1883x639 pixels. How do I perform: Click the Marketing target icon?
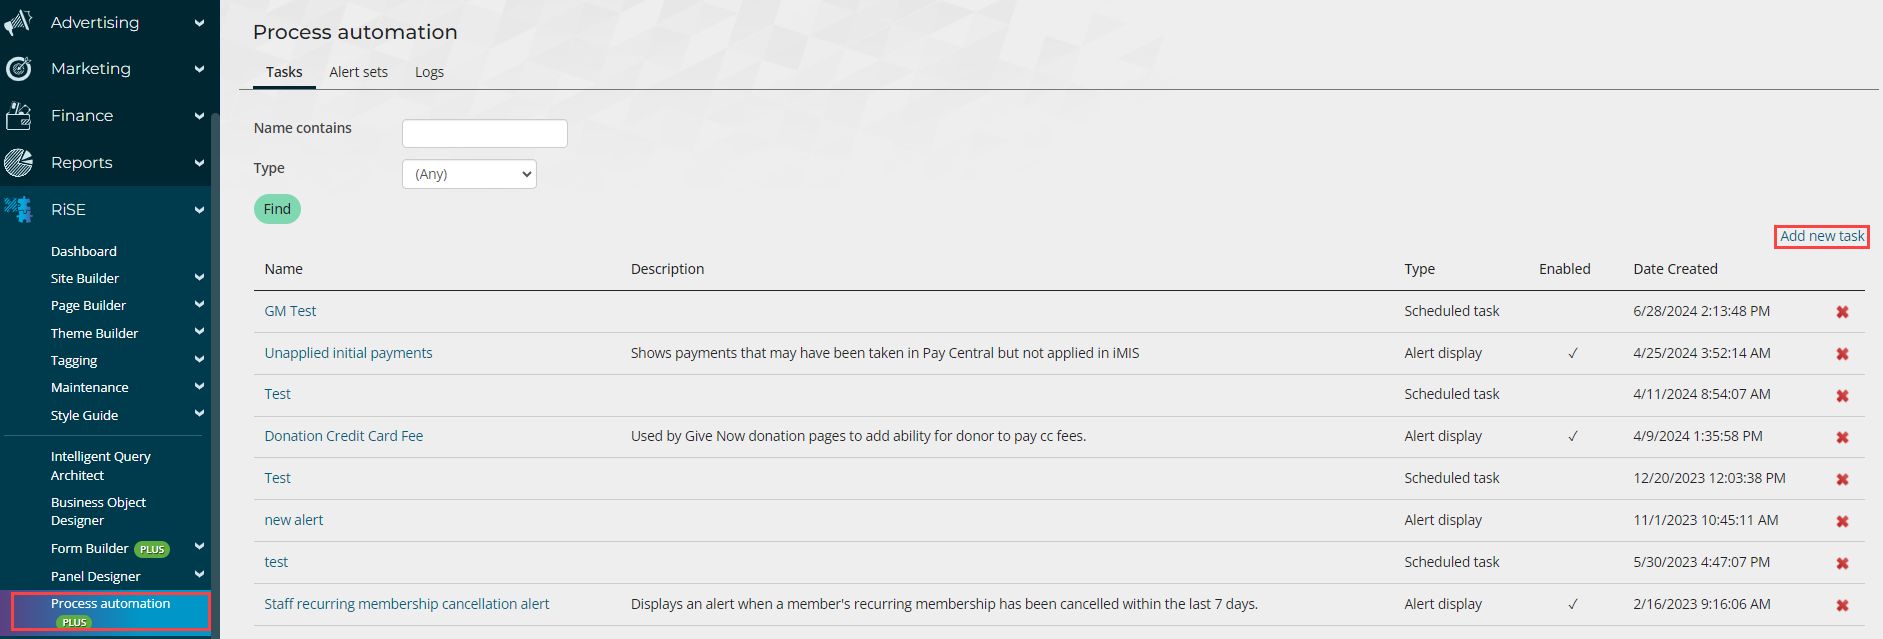coord(19,69)
